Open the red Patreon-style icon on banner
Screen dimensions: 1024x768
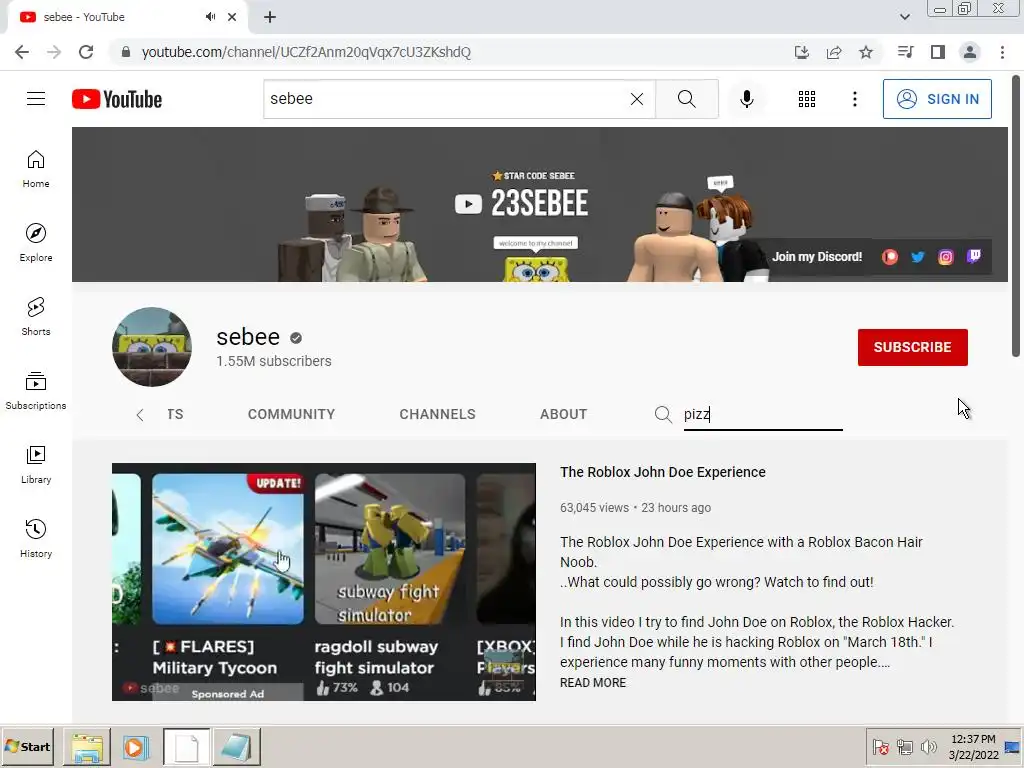click(x=889, y=257)
